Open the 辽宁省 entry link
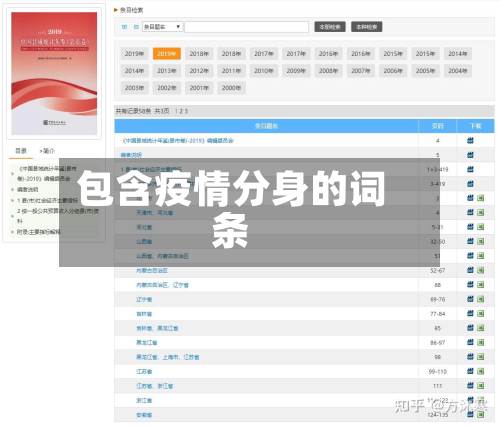Viewport: 500px width, 426px height. click(x=144, y=299)
